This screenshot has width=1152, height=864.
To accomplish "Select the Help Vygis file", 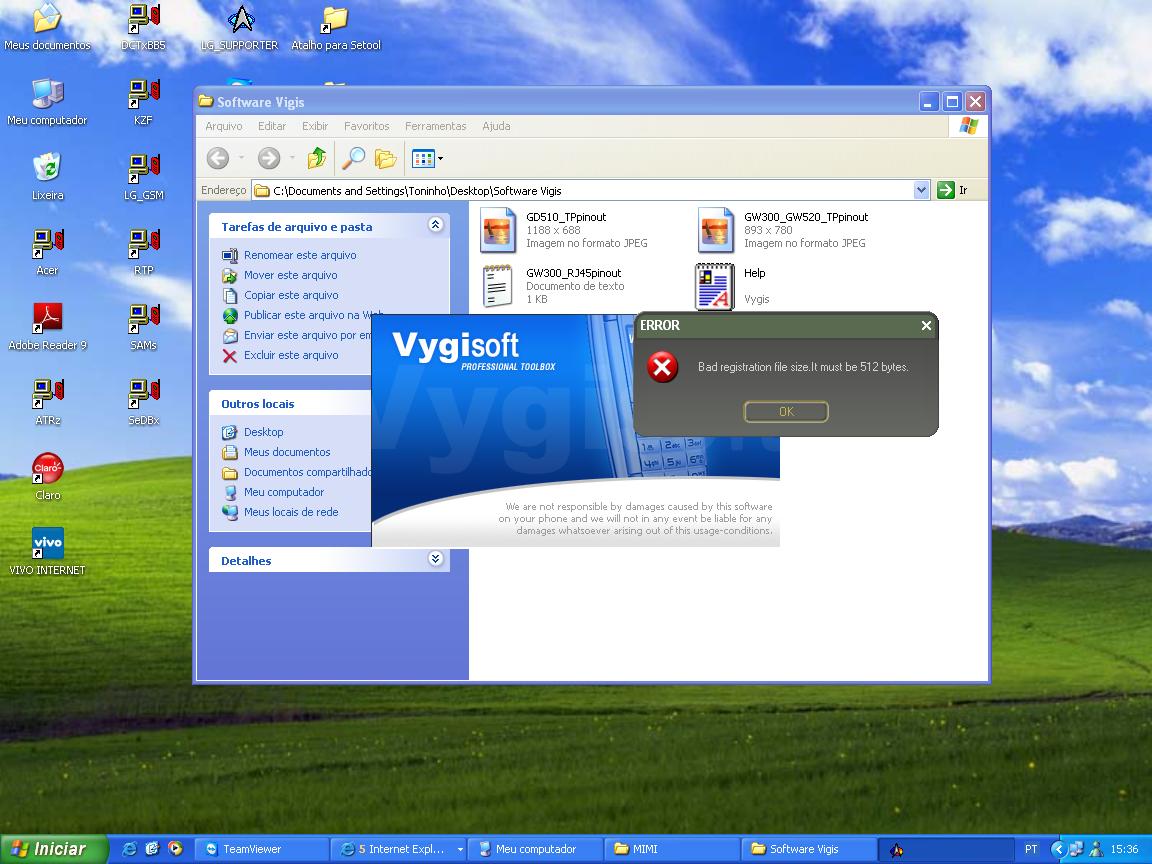I will 733,286.
